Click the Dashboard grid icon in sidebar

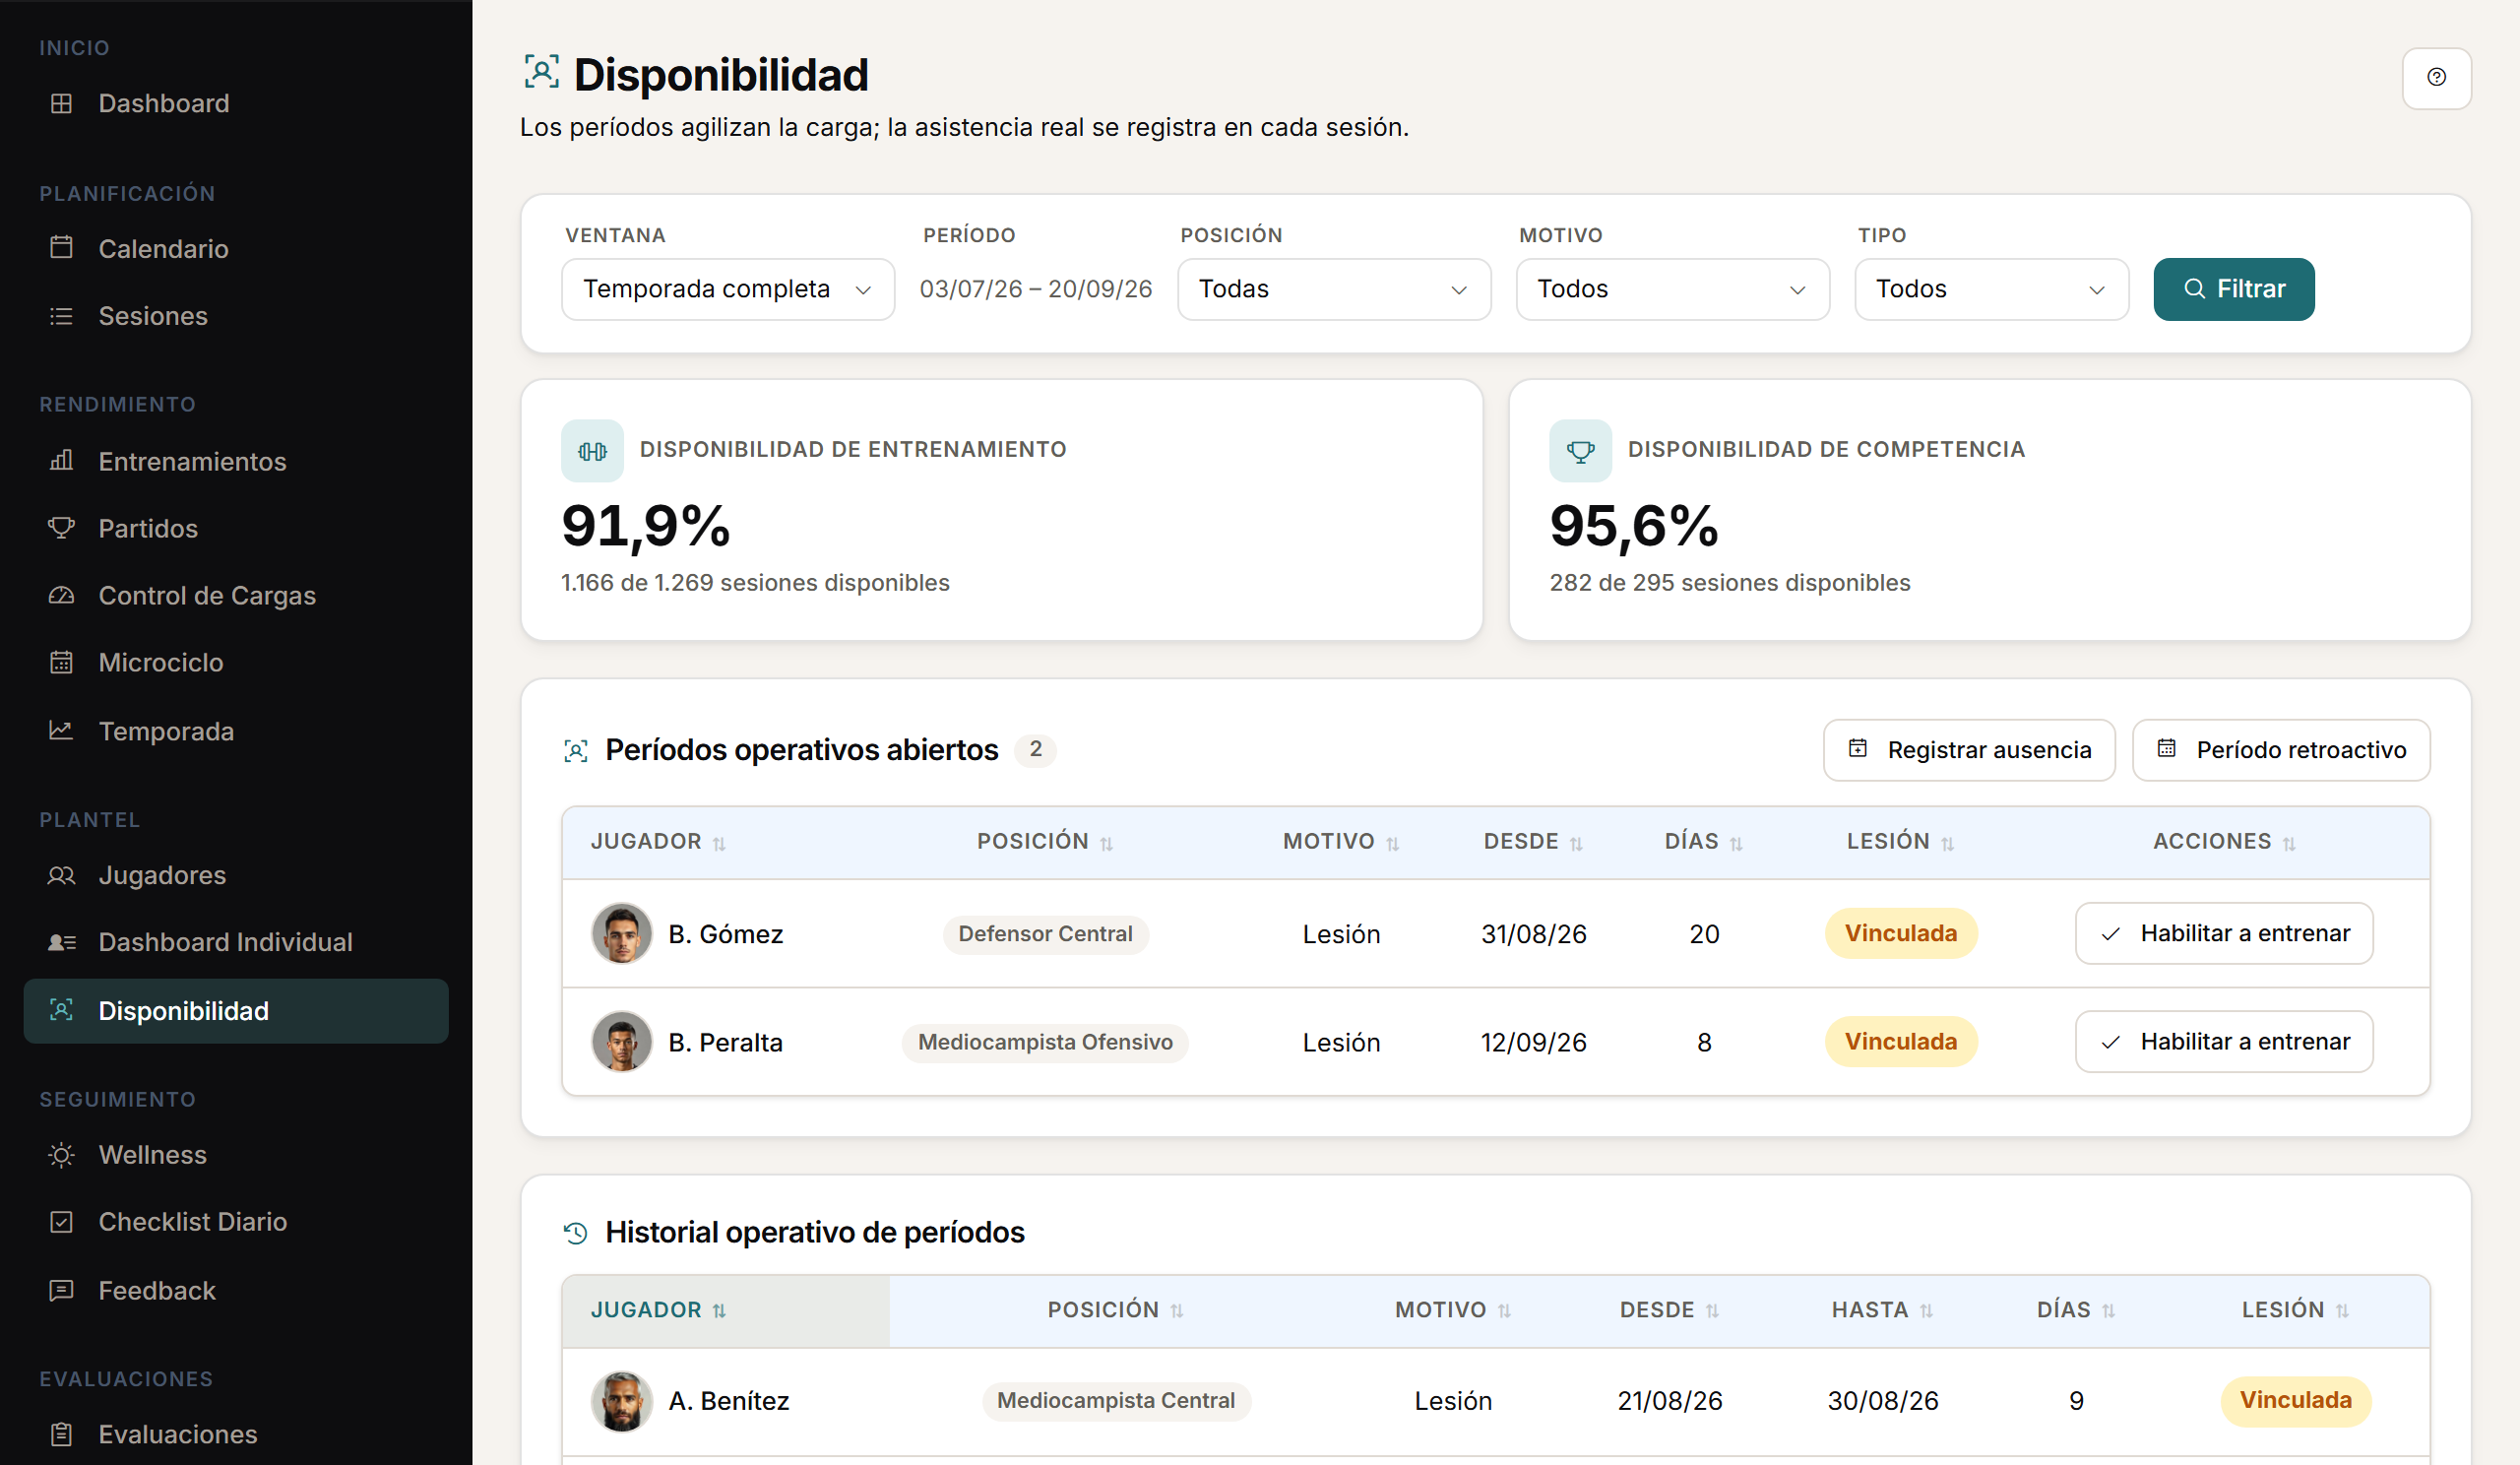click(61, 103)
